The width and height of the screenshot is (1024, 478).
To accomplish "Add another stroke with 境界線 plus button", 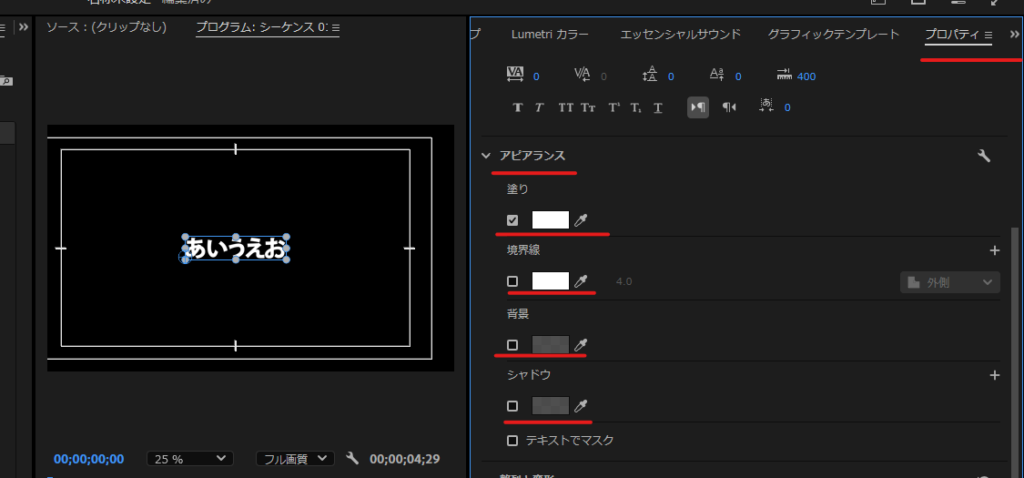I will pyautogui.click(x=994, y=251).
